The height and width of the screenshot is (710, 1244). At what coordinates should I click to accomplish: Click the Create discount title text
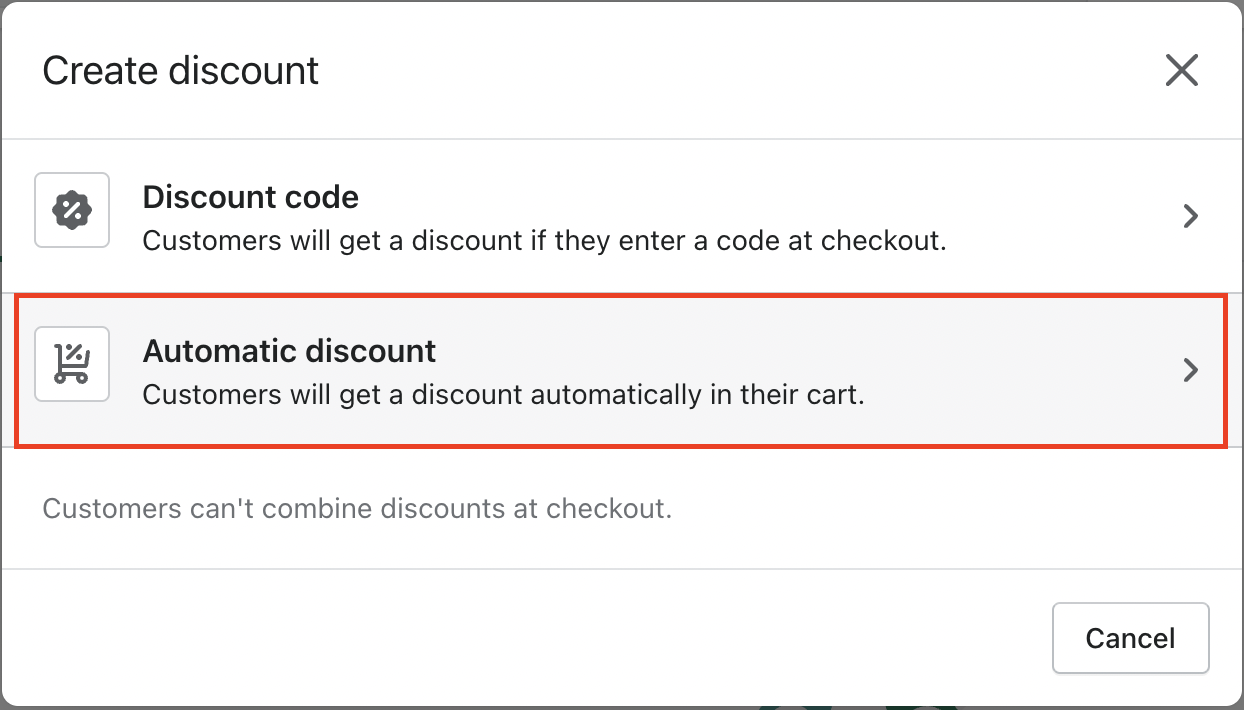tap(180, 70)
